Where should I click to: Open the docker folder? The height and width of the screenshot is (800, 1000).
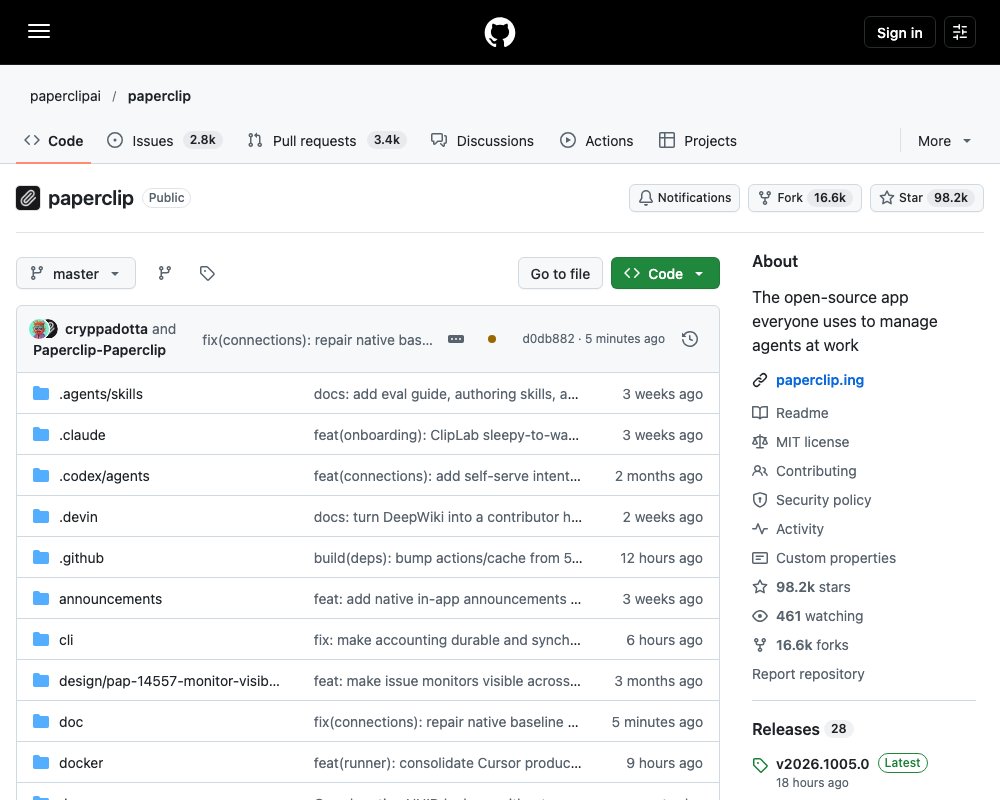pos(81,763)
